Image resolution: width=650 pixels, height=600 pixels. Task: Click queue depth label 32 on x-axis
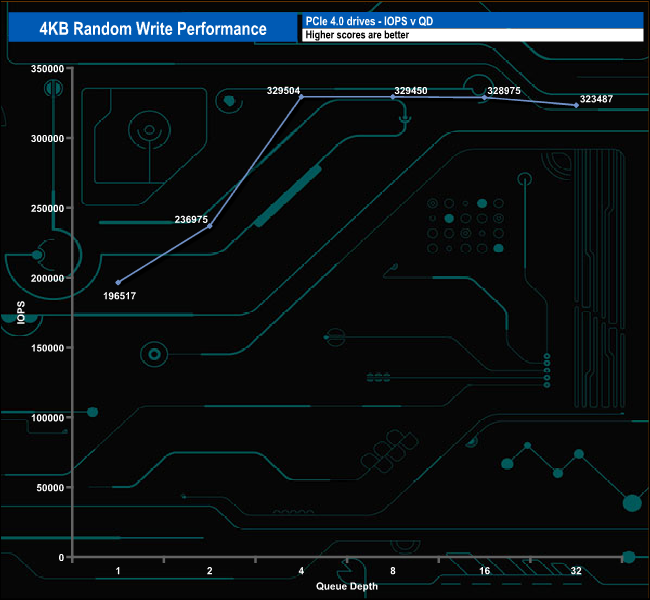tap(576, 571)
